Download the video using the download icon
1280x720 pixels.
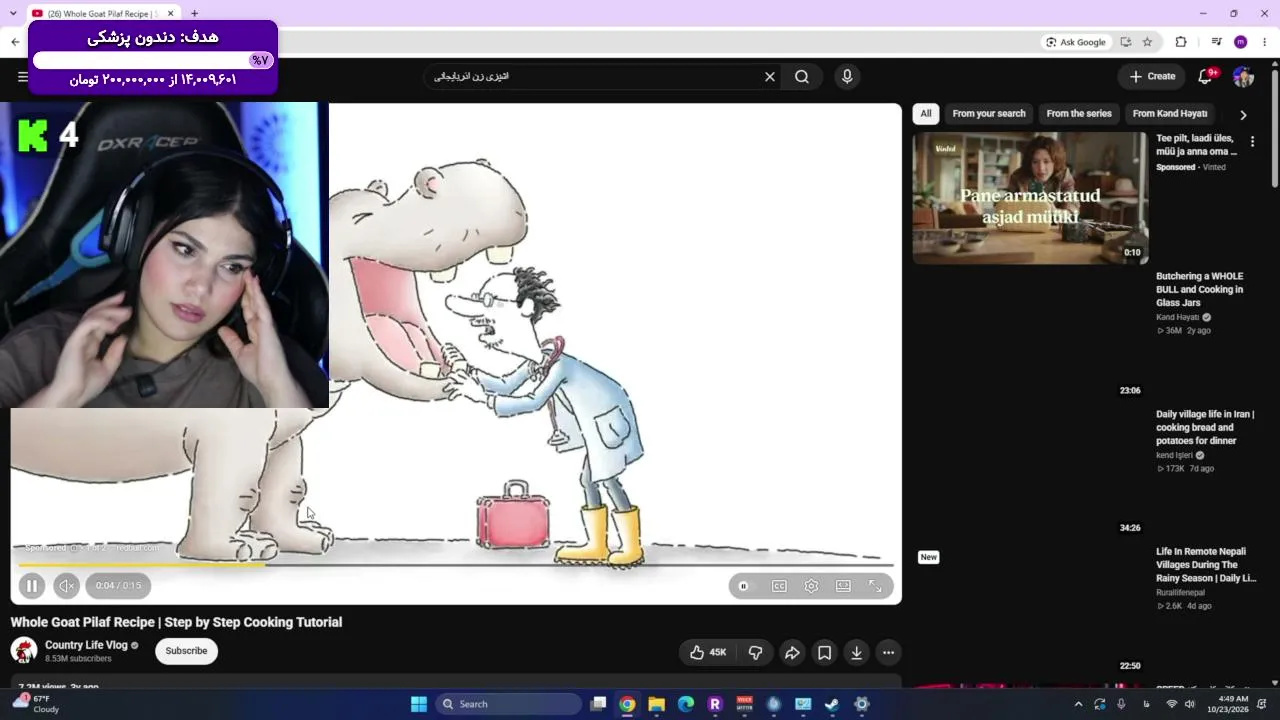tap(856, 653)
